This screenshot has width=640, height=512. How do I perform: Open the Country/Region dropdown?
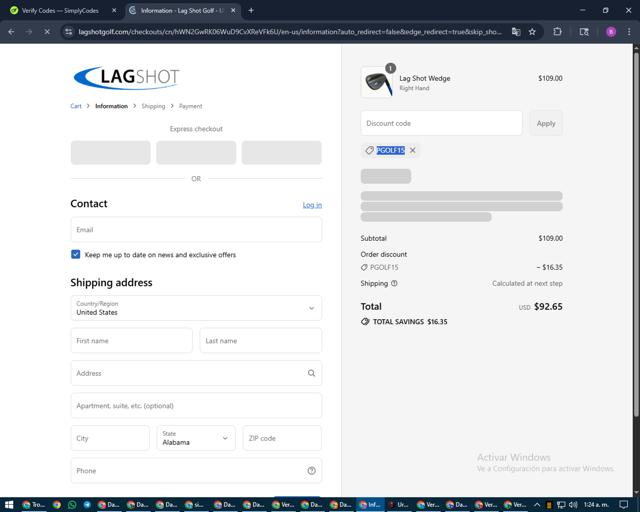pos(196,308)
